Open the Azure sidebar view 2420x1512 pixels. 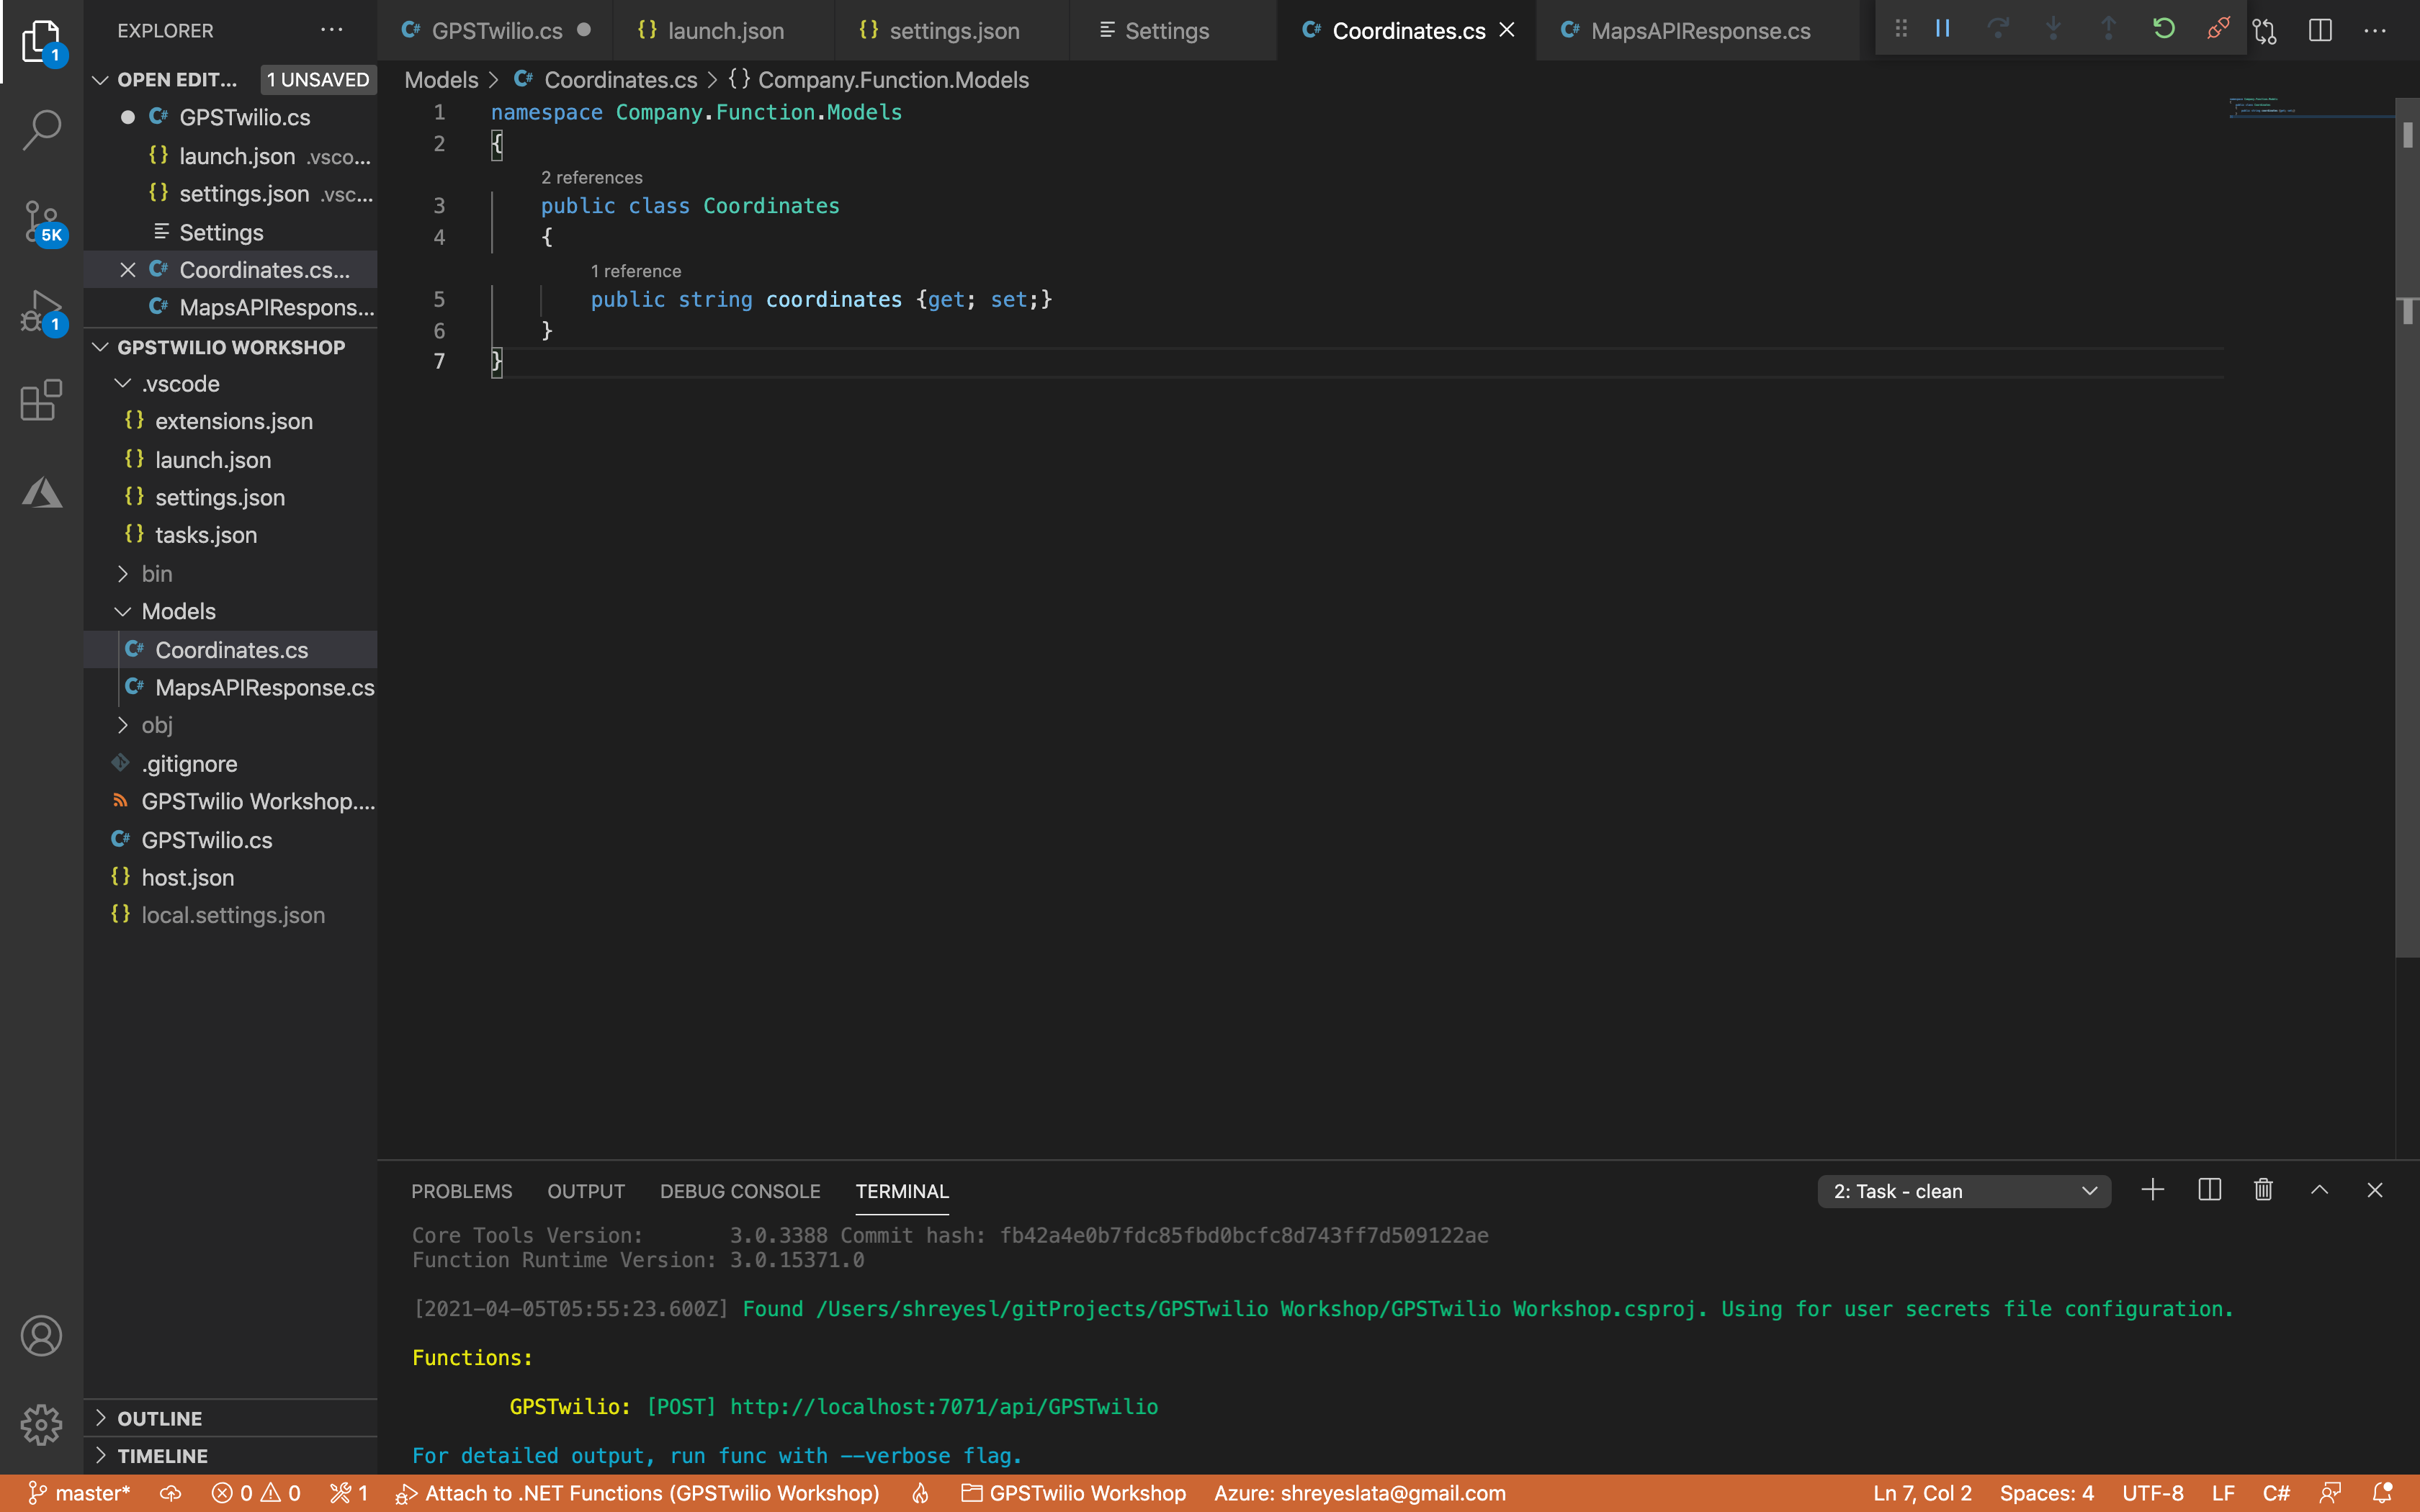(x=41, y=493)
